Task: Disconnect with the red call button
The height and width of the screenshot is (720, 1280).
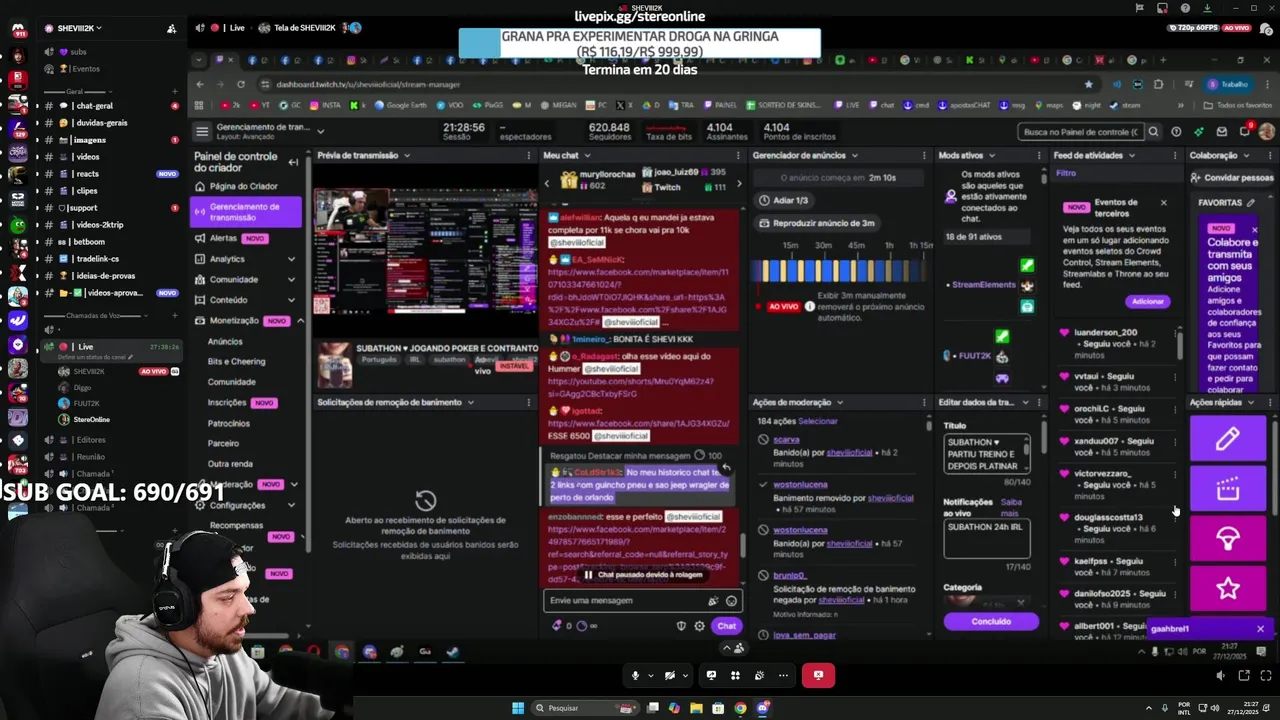Action: [818, 675]
